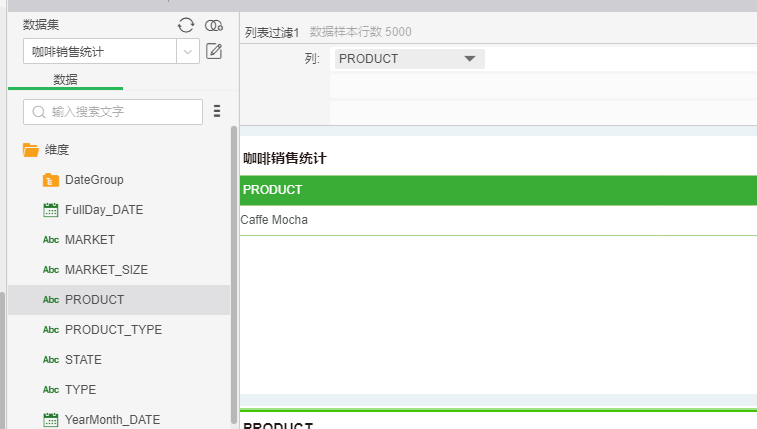Collapse the 维度 dimension group
Screen dimensions: 757x429
56,150
